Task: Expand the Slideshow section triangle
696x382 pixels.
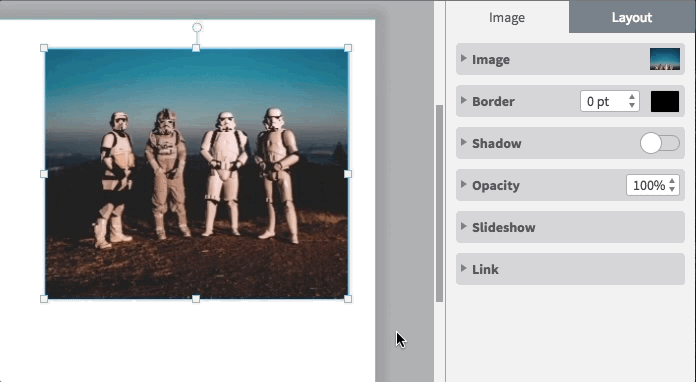Action: (x=463, y=226)
